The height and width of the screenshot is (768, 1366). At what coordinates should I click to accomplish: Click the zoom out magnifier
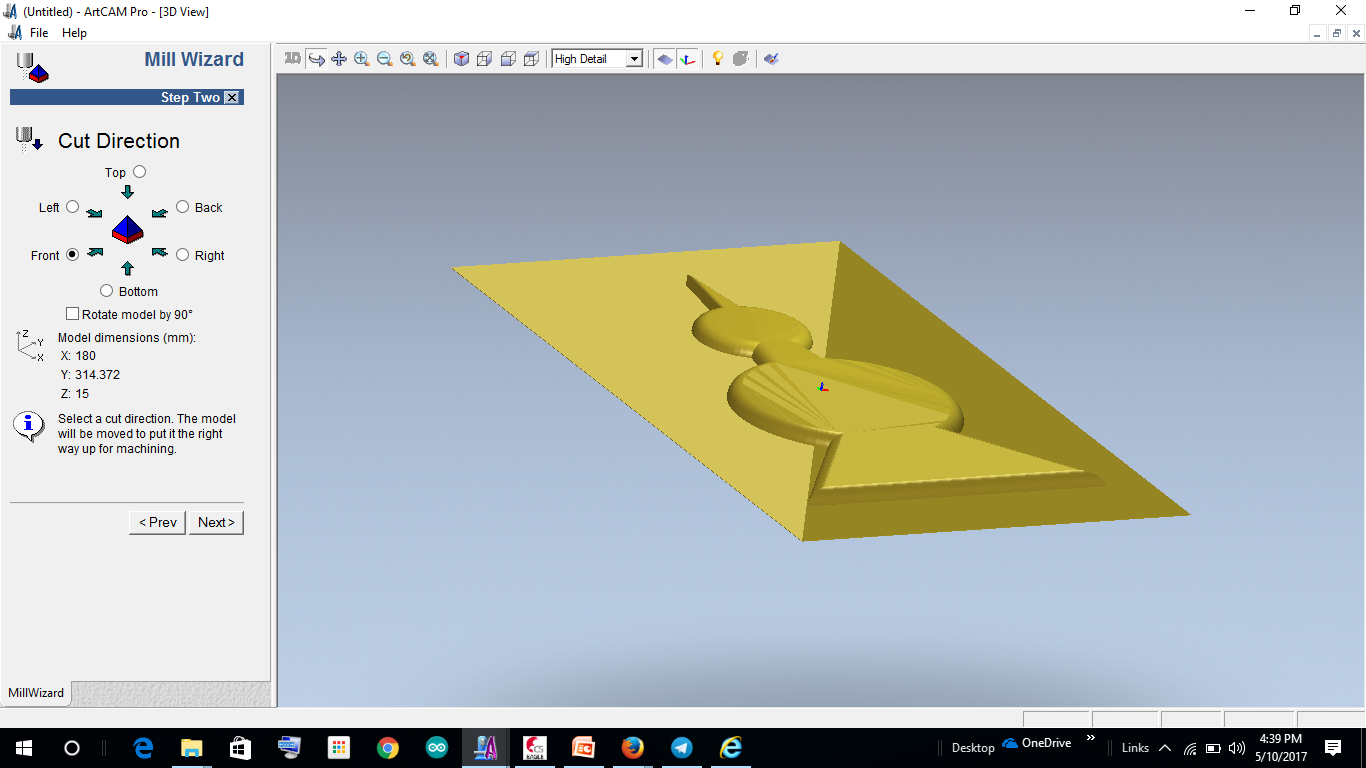pos(385,59)
